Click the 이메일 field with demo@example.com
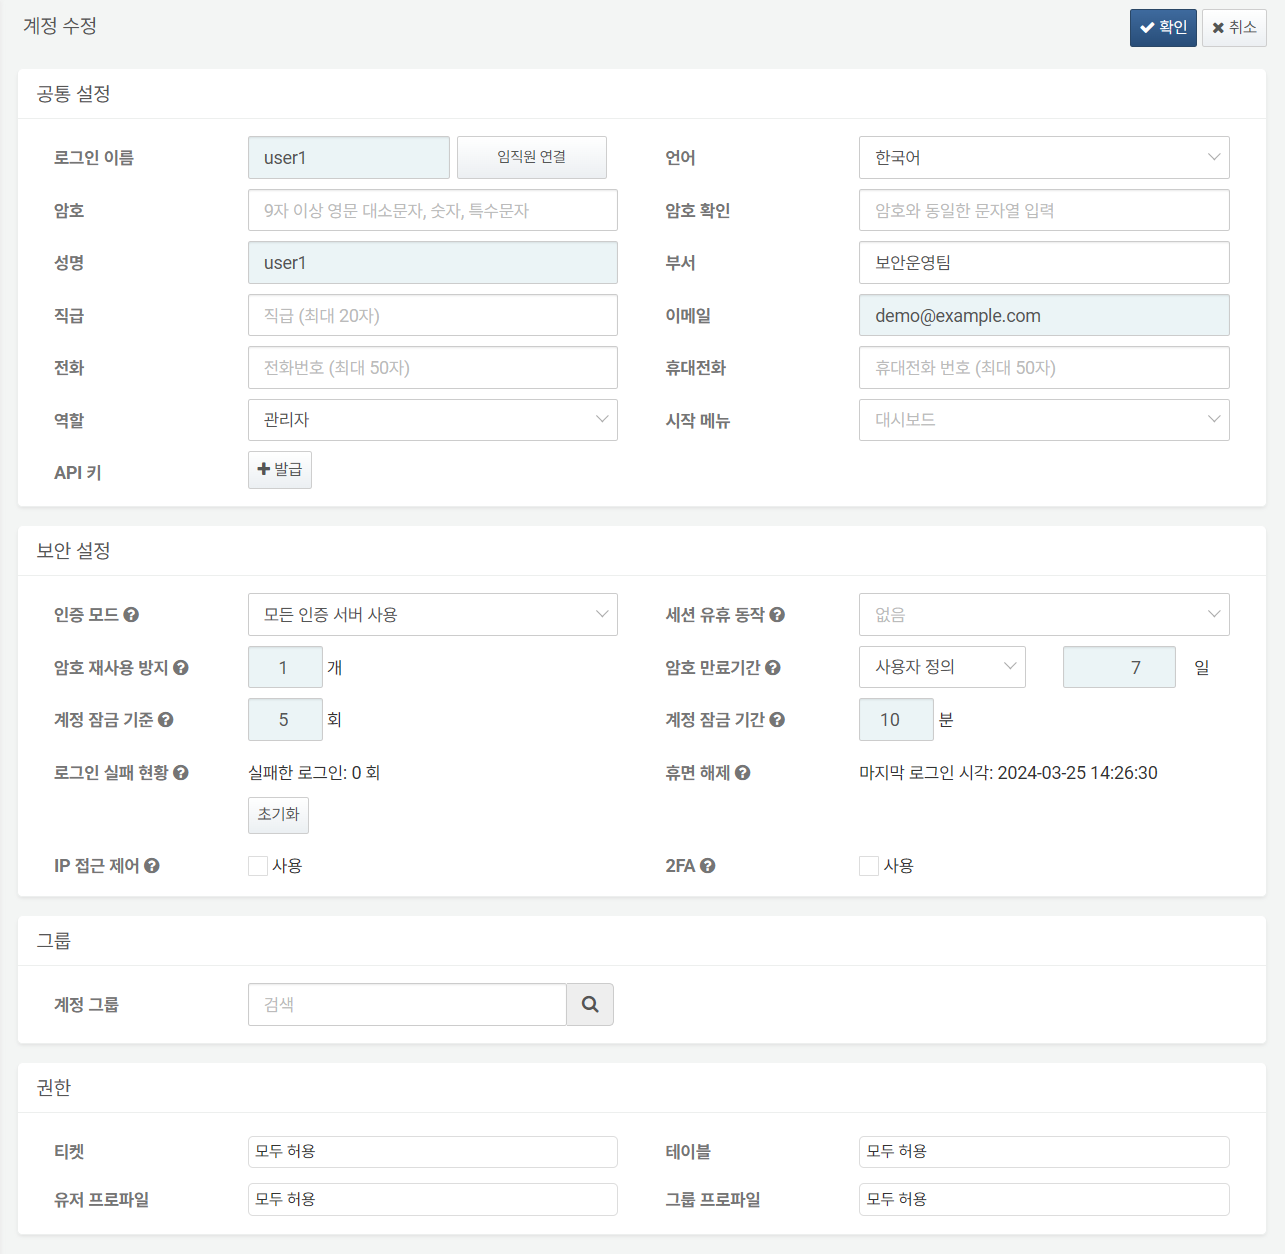1285x1254 pixels. point(1044,315)
